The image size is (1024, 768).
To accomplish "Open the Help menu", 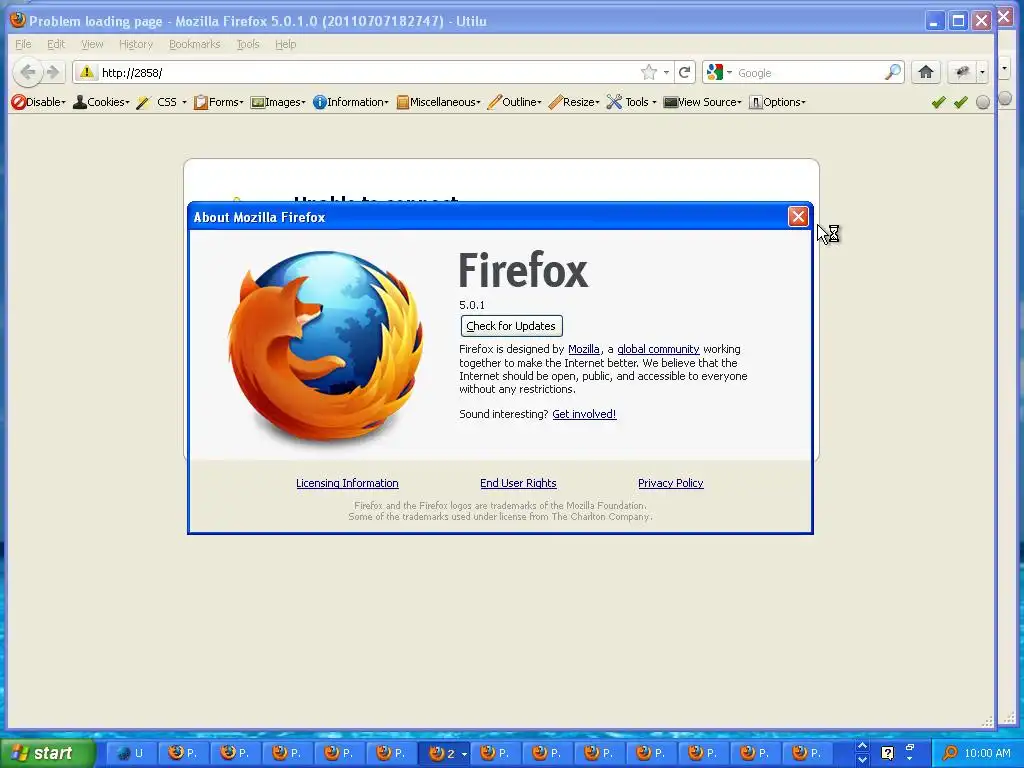I will click(285, 44).
